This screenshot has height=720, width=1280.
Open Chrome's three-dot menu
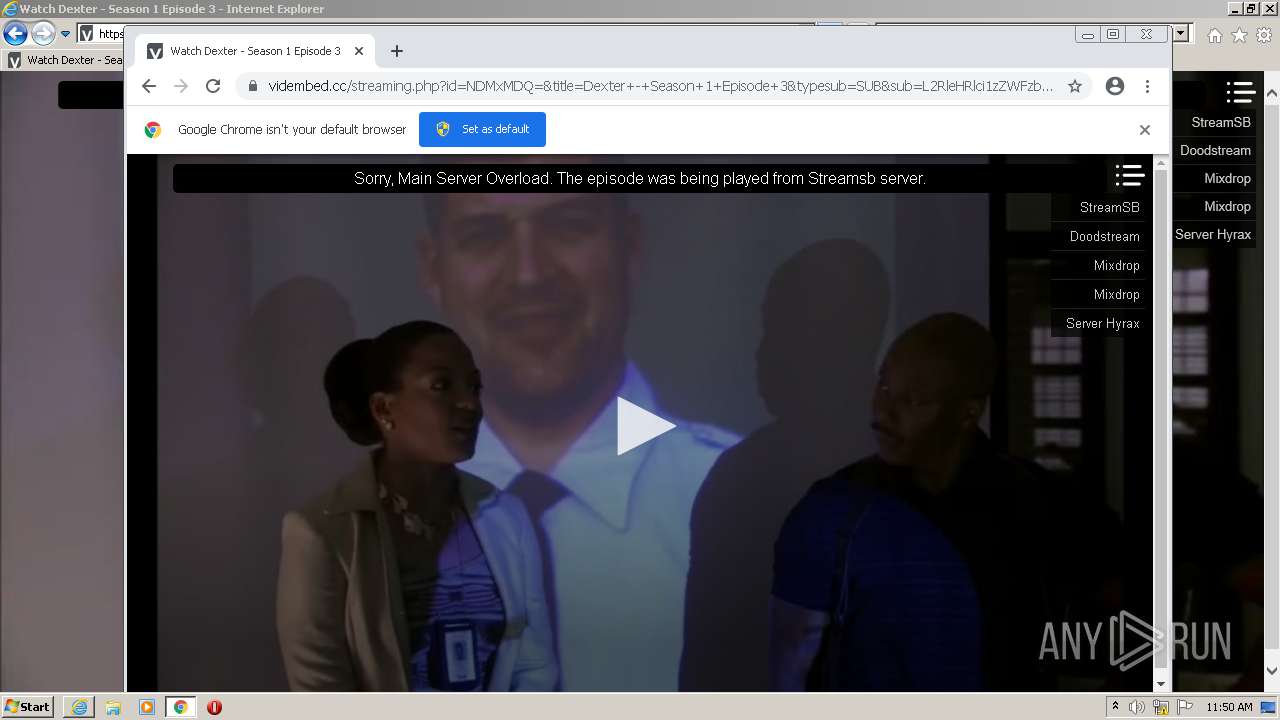pyautogui.click(x=1147, y=86)
